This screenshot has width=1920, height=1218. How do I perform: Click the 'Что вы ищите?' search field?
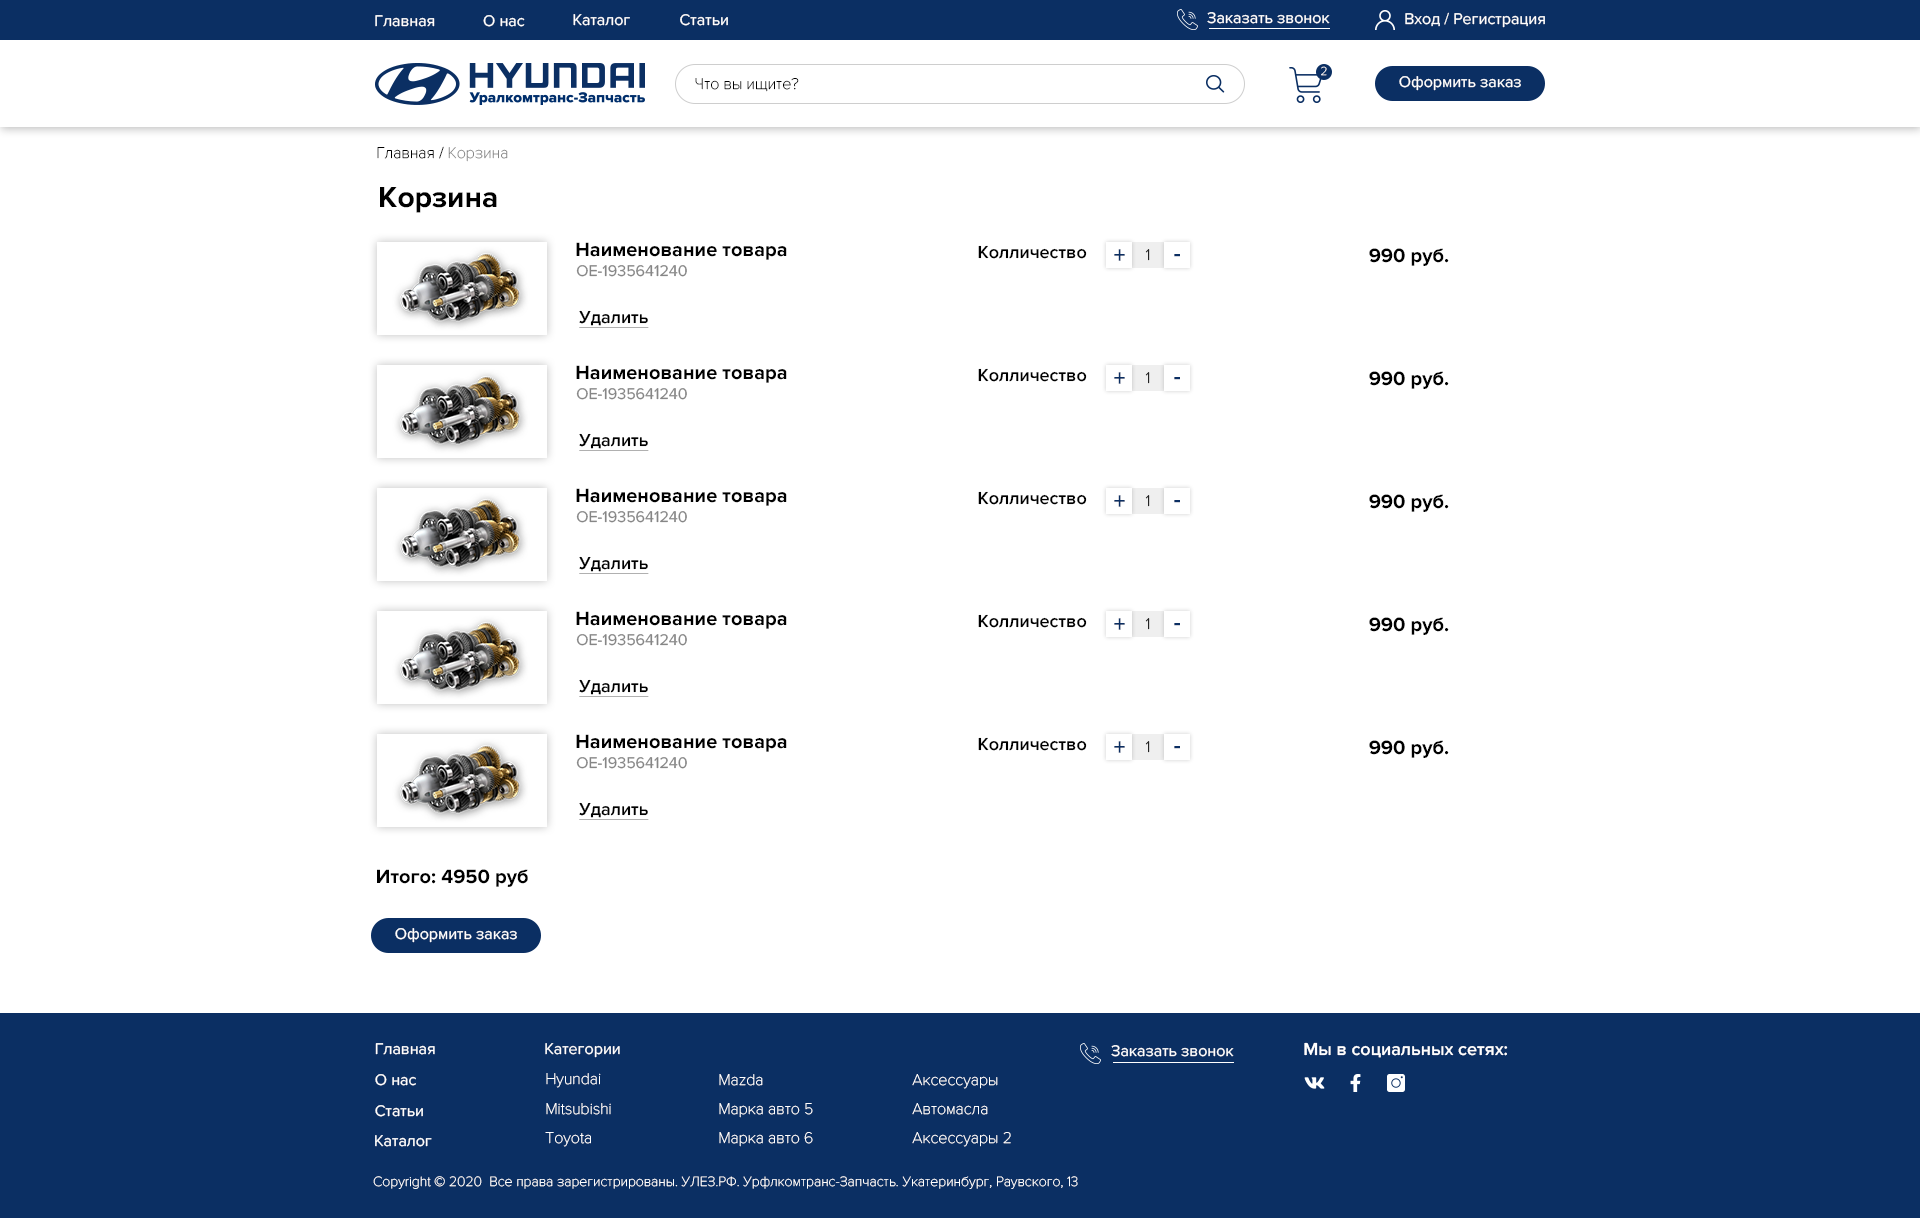click(940, 84)
